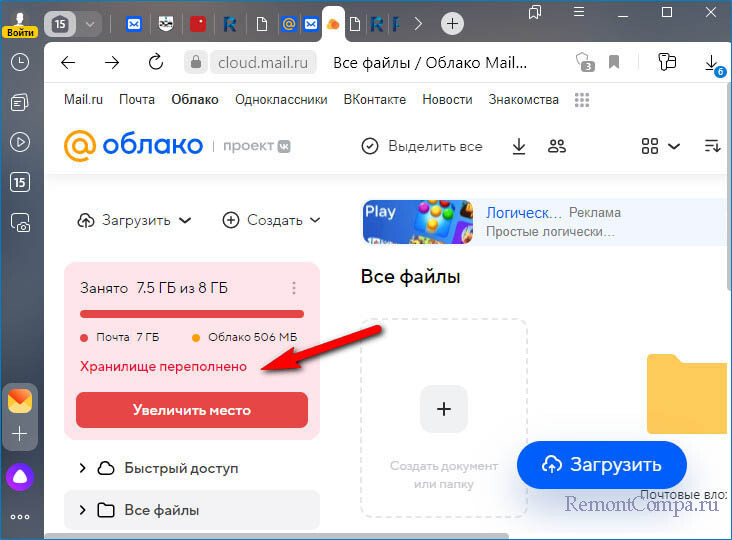
Task: Open the Загрузить dropdown in left panel
Action: tap(133, 220)
